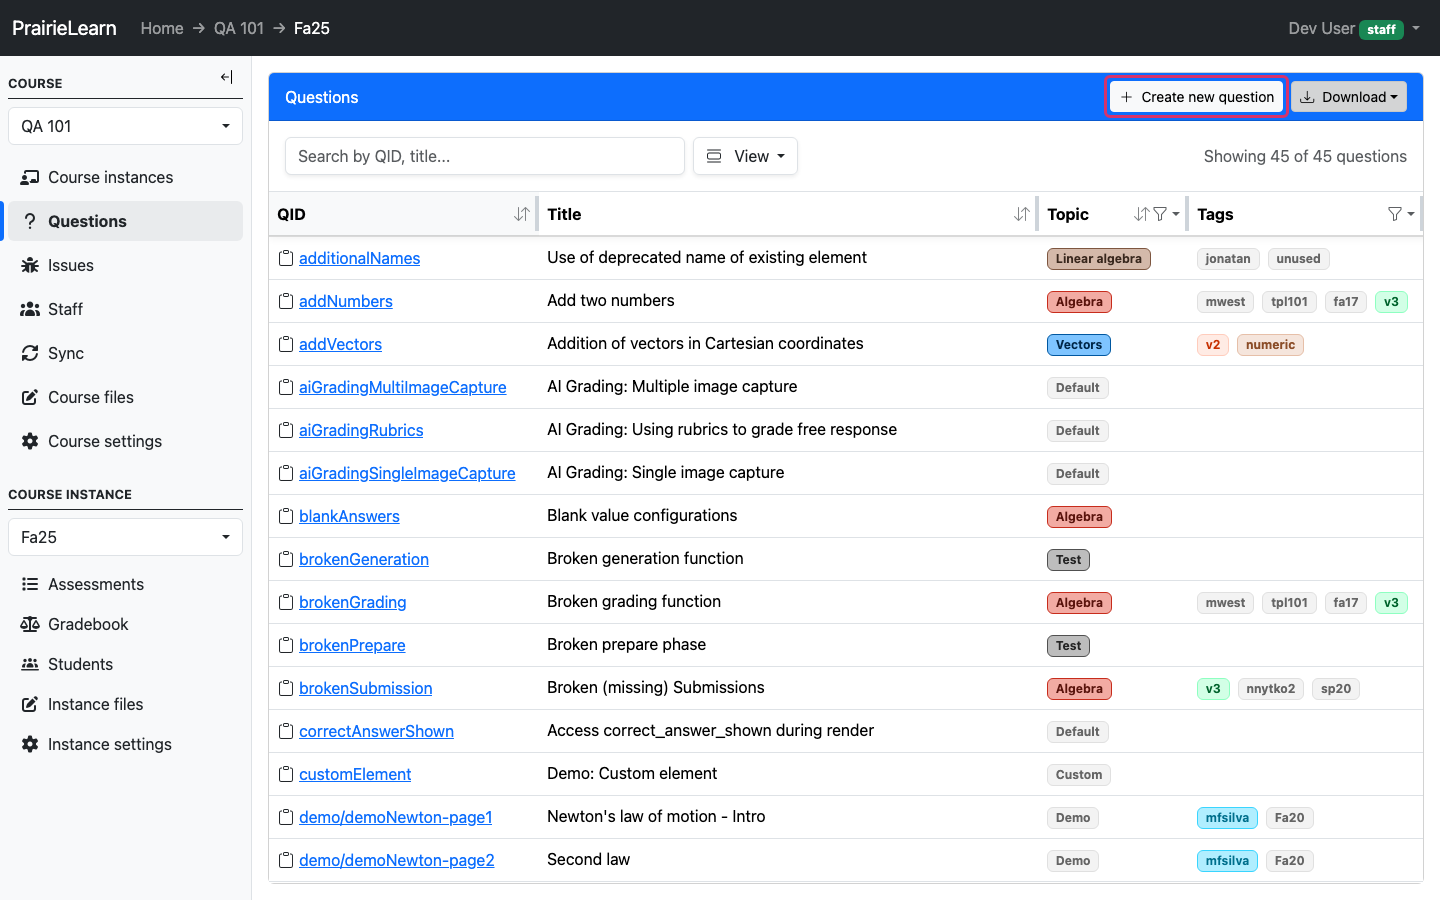Viewport: 1440px width, 900px height.
Task: Expand the Download dropdown button
Action: coord(1349,97)
